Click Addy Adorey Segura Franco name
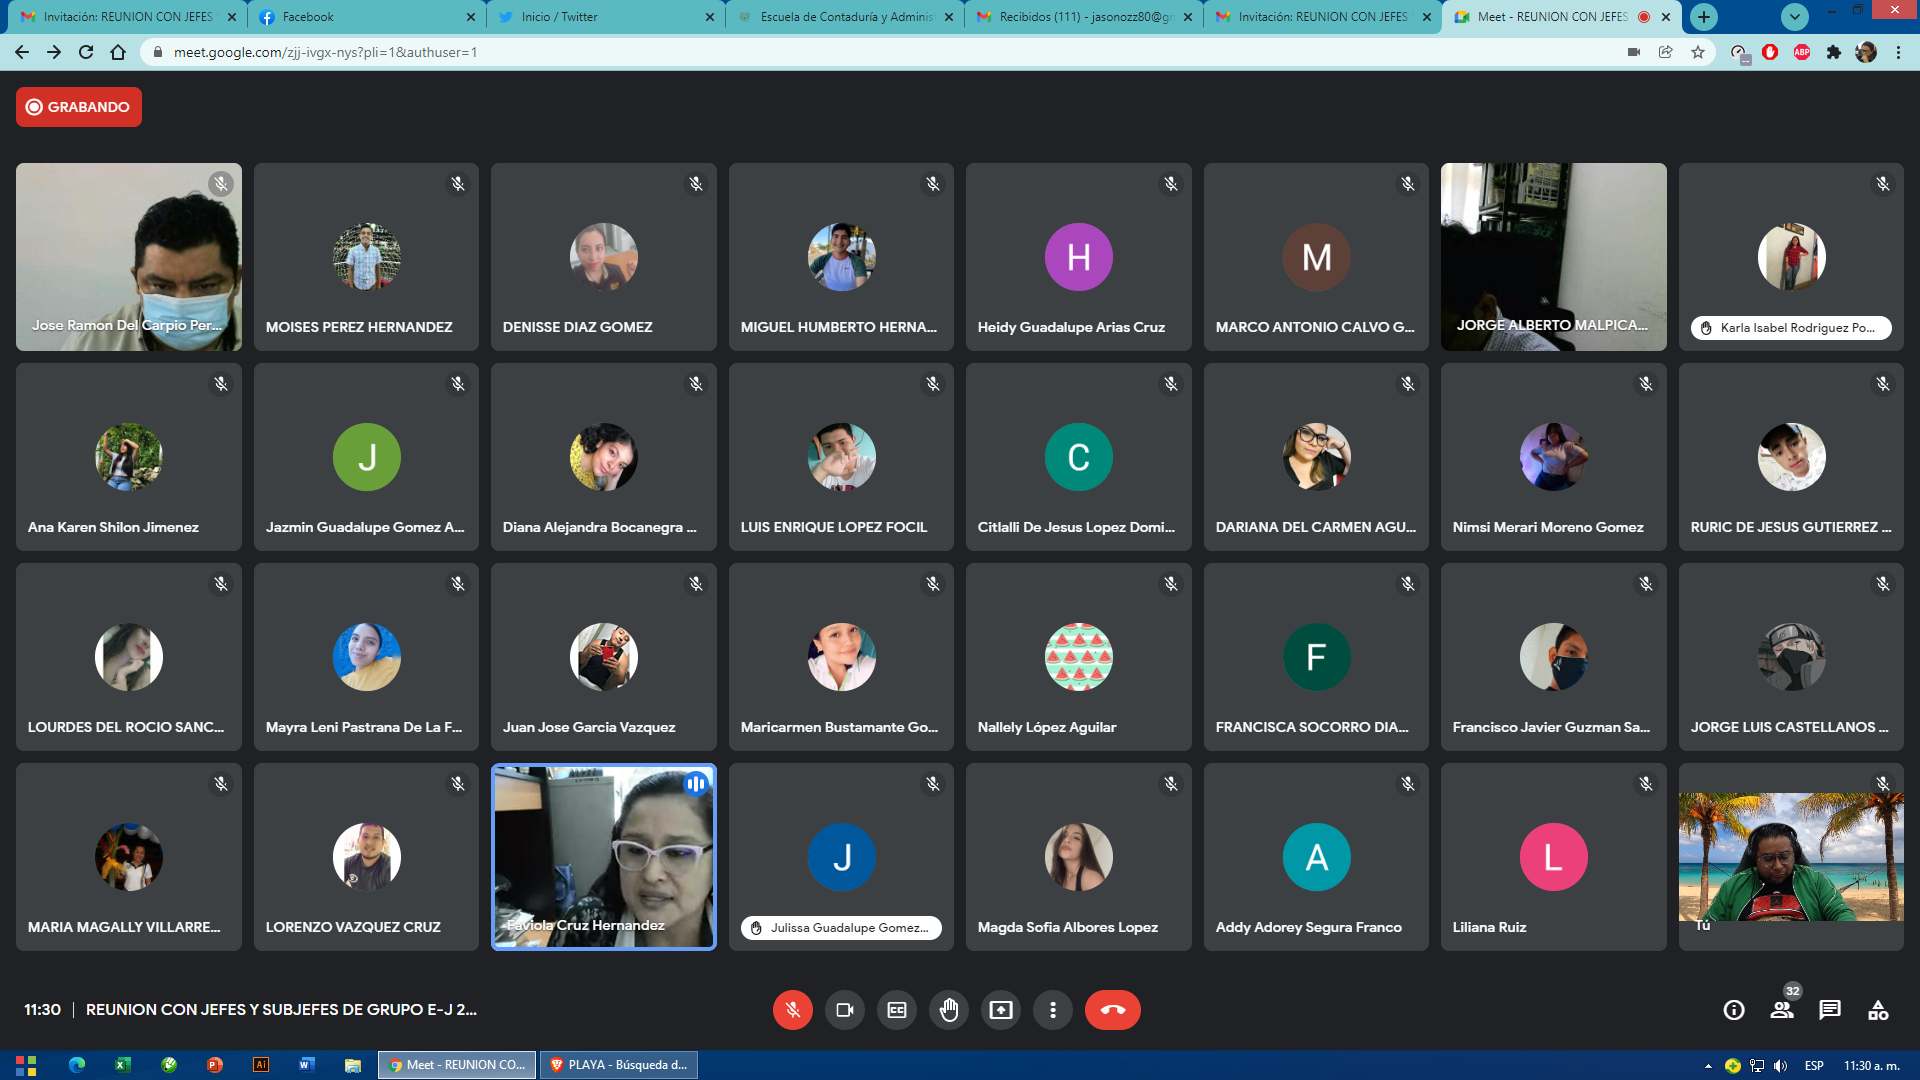 (x=1309, y=927)
